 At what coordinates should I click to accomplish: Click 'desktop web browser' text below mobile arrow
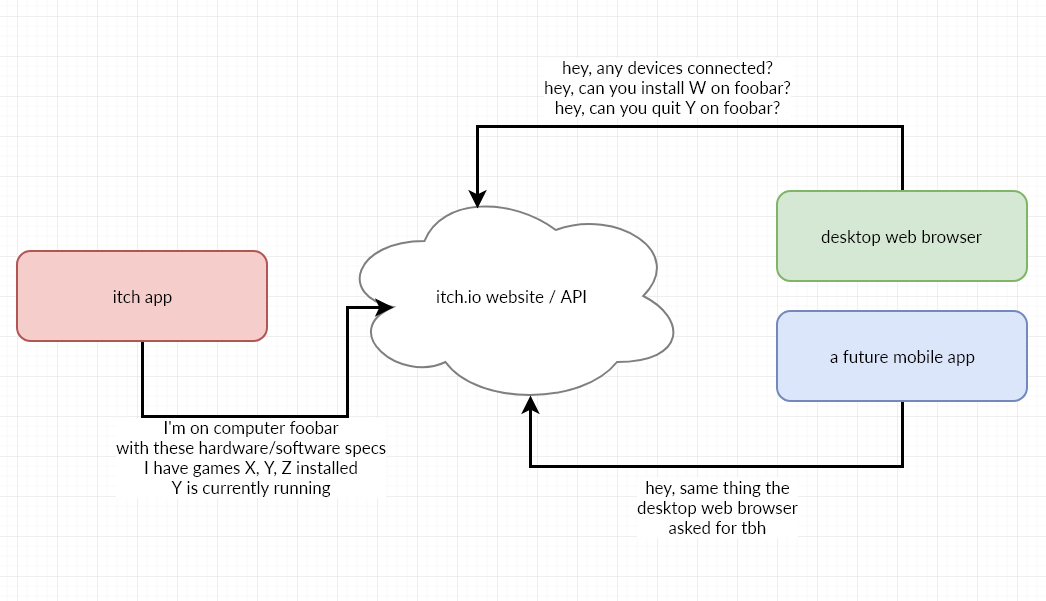point(717,508)
